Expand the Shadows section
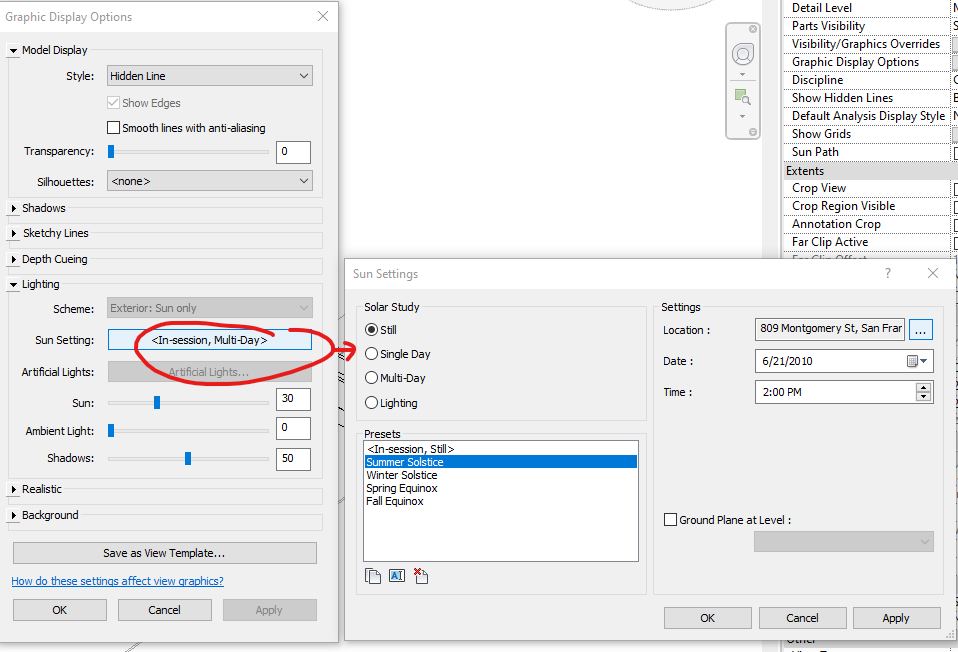The image size is (958, 652). tap(13, 208)
